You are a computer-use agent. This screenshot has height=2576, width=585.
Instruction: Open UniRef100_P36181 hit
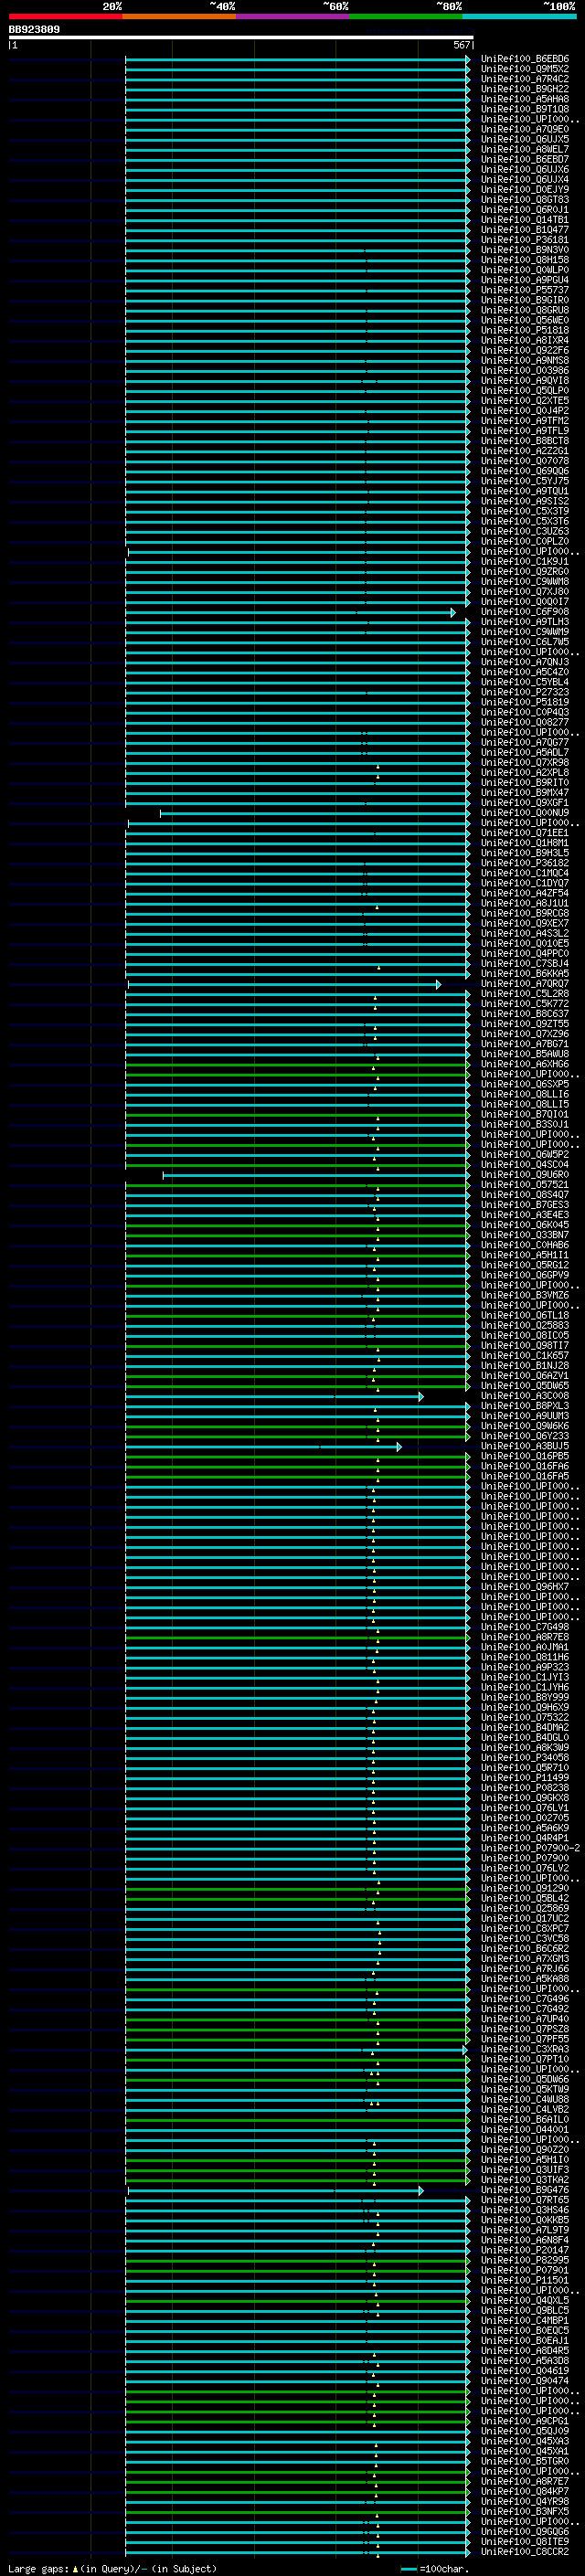click(x=525, y=240)
